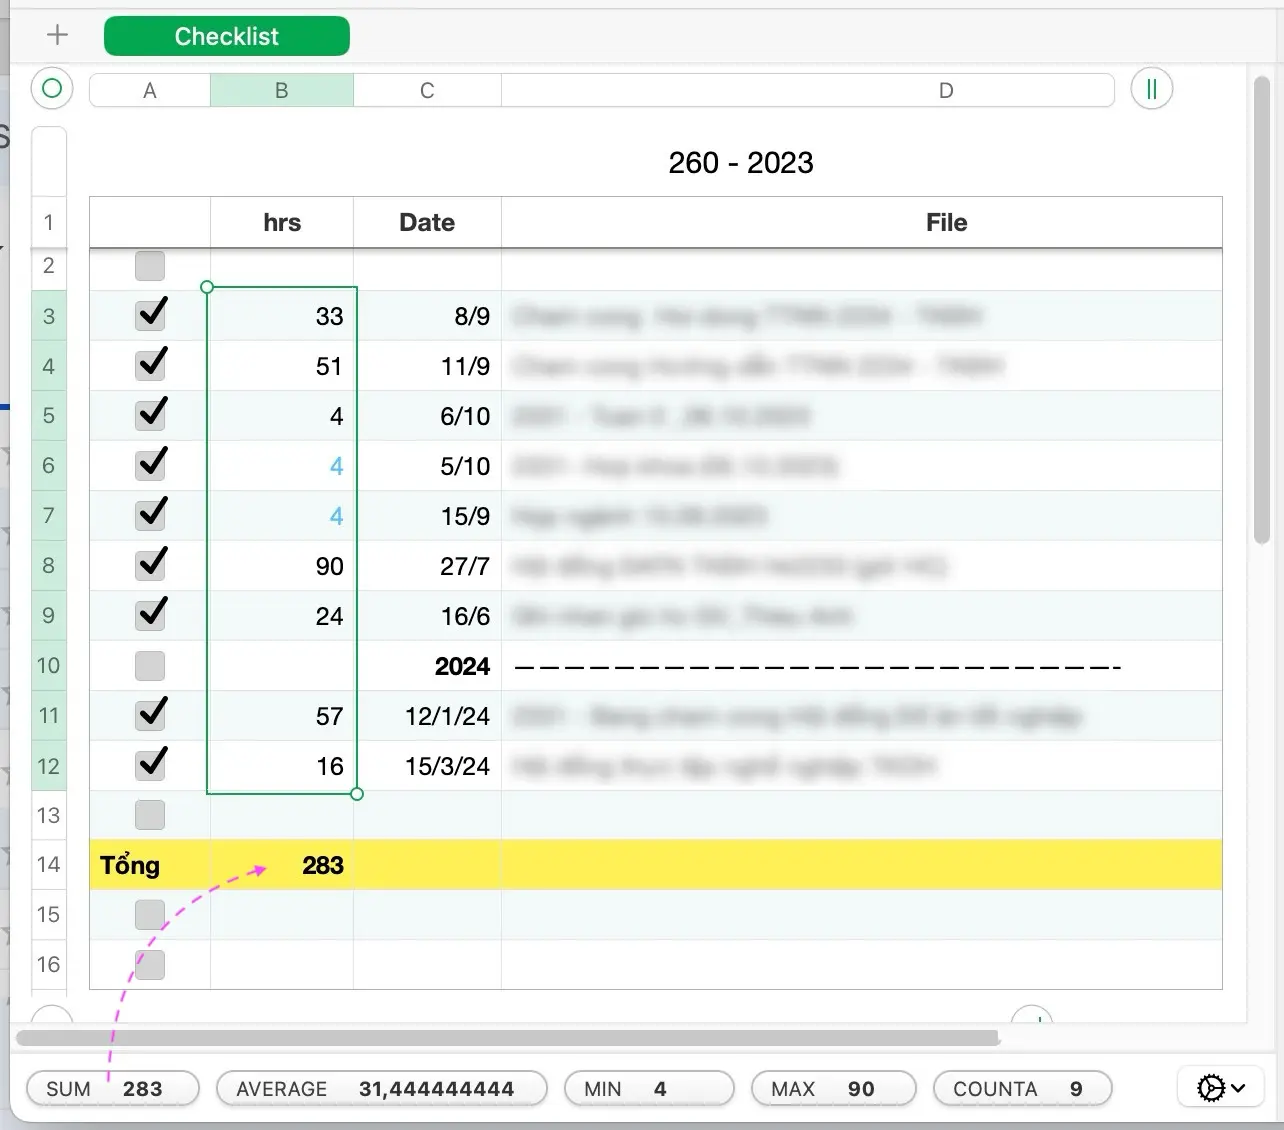The height and width of the screenshot is (1130, 1284).
Task: Select row header 1
Action: coord(49,222)
